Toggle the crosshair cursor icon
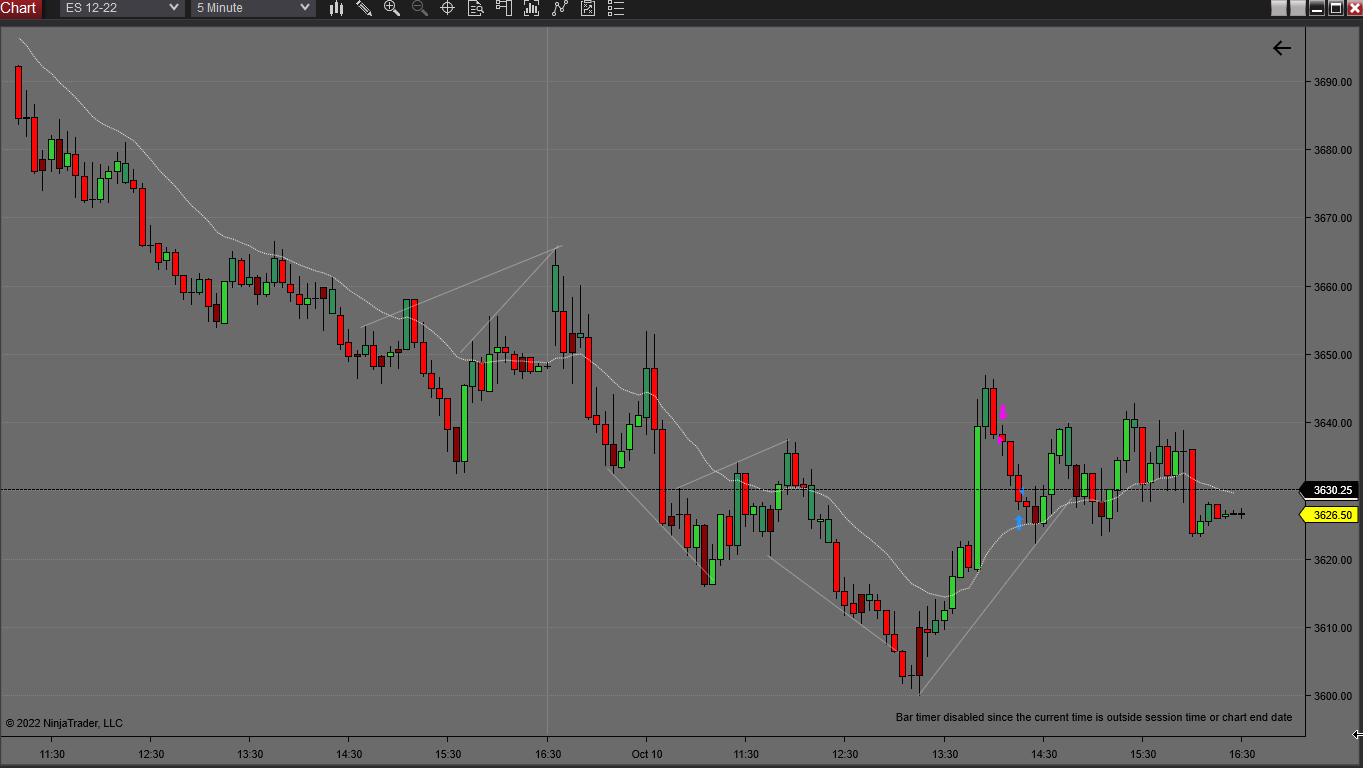Image resolution: width=1363 pixels, height=768 pixels. click(x=448, y=8)
